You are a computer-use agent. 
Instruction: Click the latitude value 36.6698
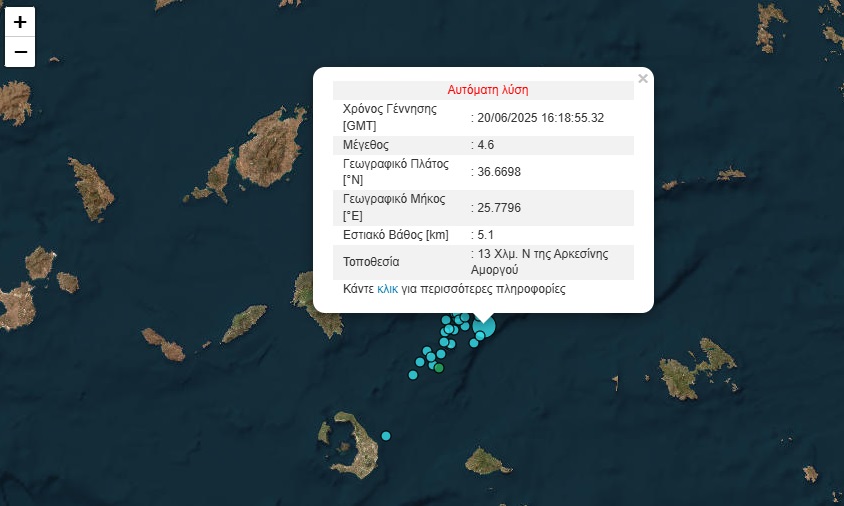[x=499, y=172]
